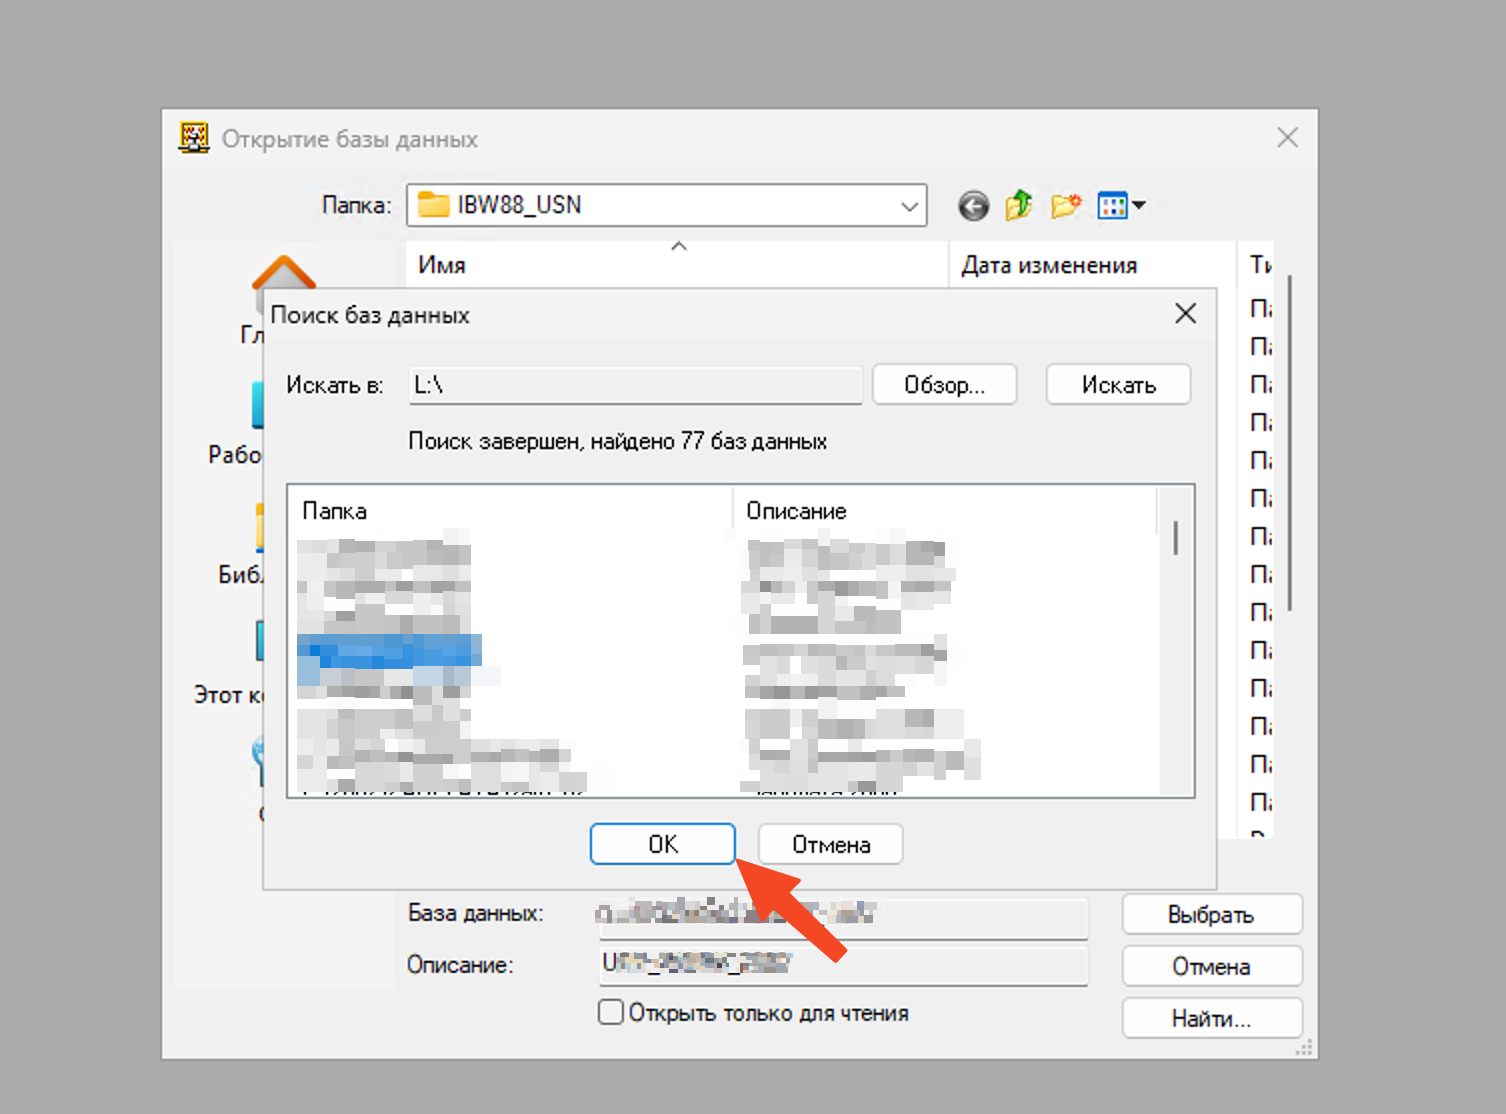Confirm the search dialog with OK
Screen dimensions: 1506x1114
point(662,844)
